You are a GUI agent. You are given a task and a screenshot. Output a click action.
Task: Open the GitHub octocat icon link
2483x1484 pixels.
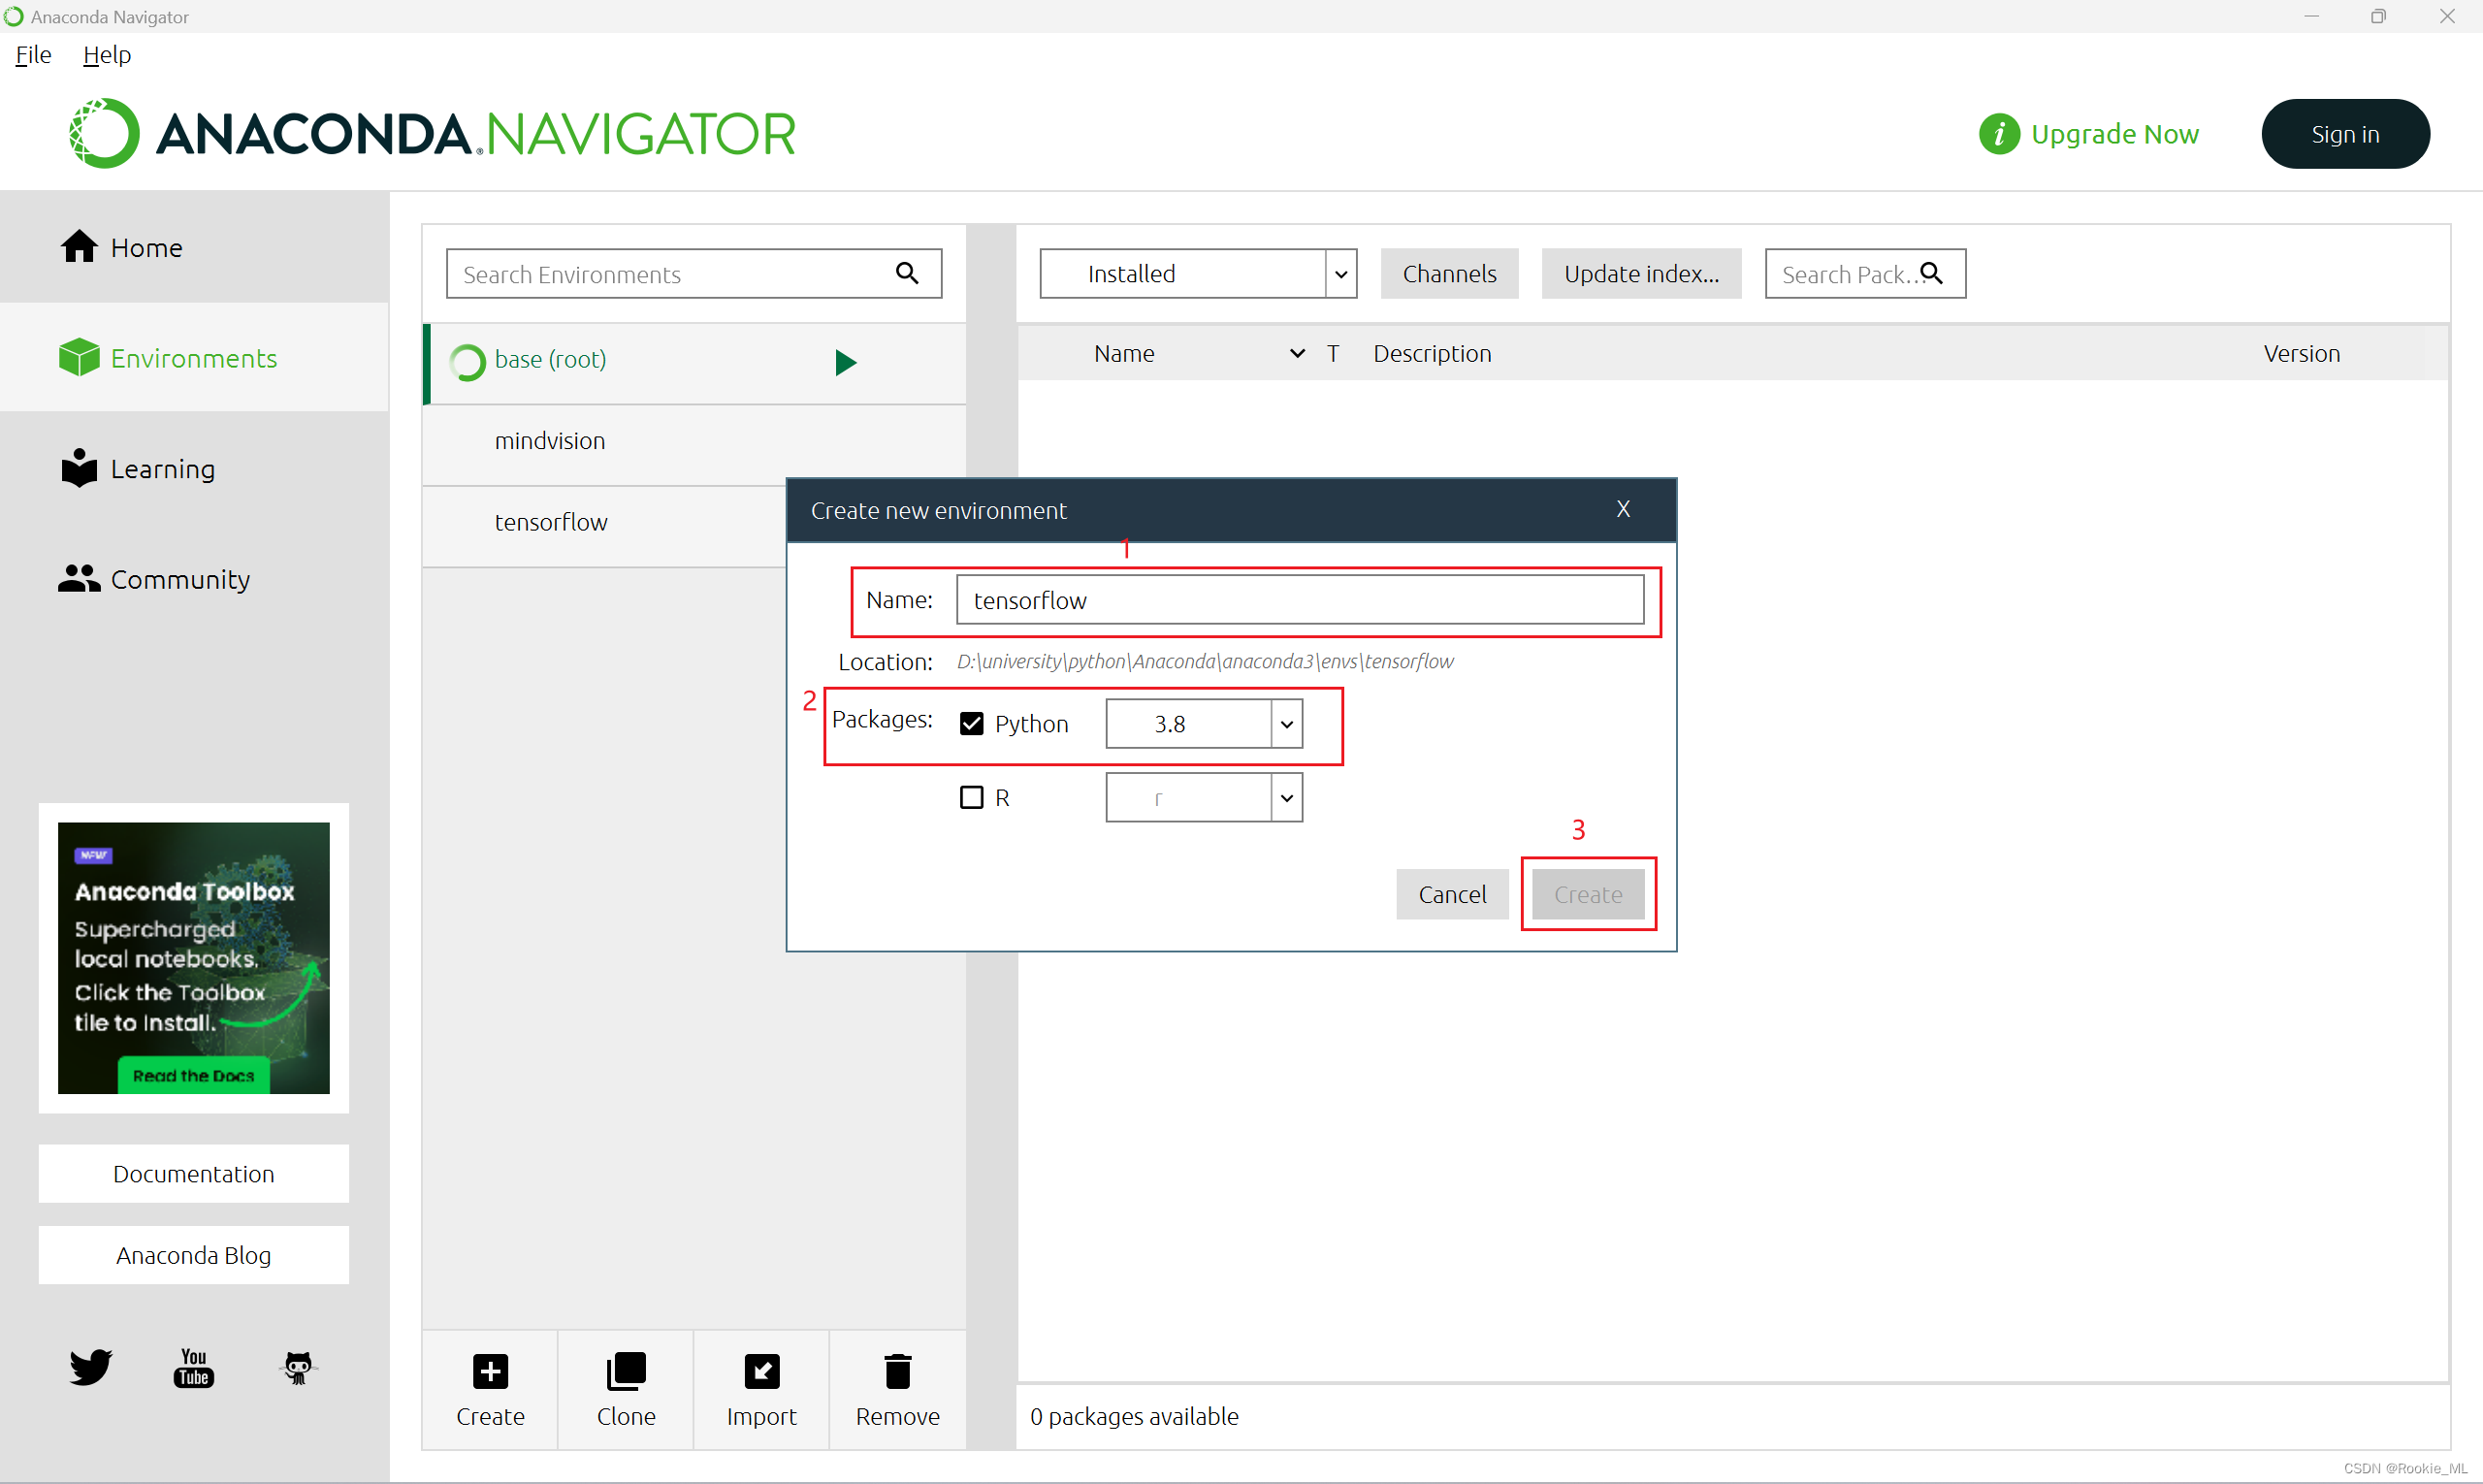point(298,1367)
